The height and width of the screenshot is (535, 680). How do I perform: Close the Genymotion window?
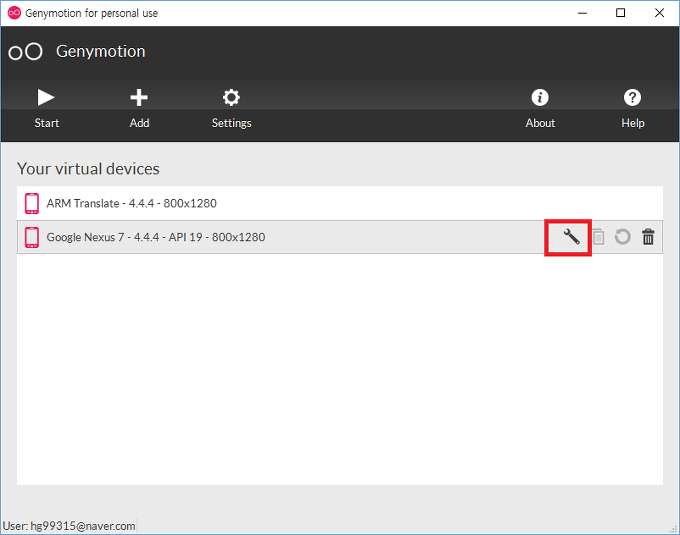tap(659, 13)
